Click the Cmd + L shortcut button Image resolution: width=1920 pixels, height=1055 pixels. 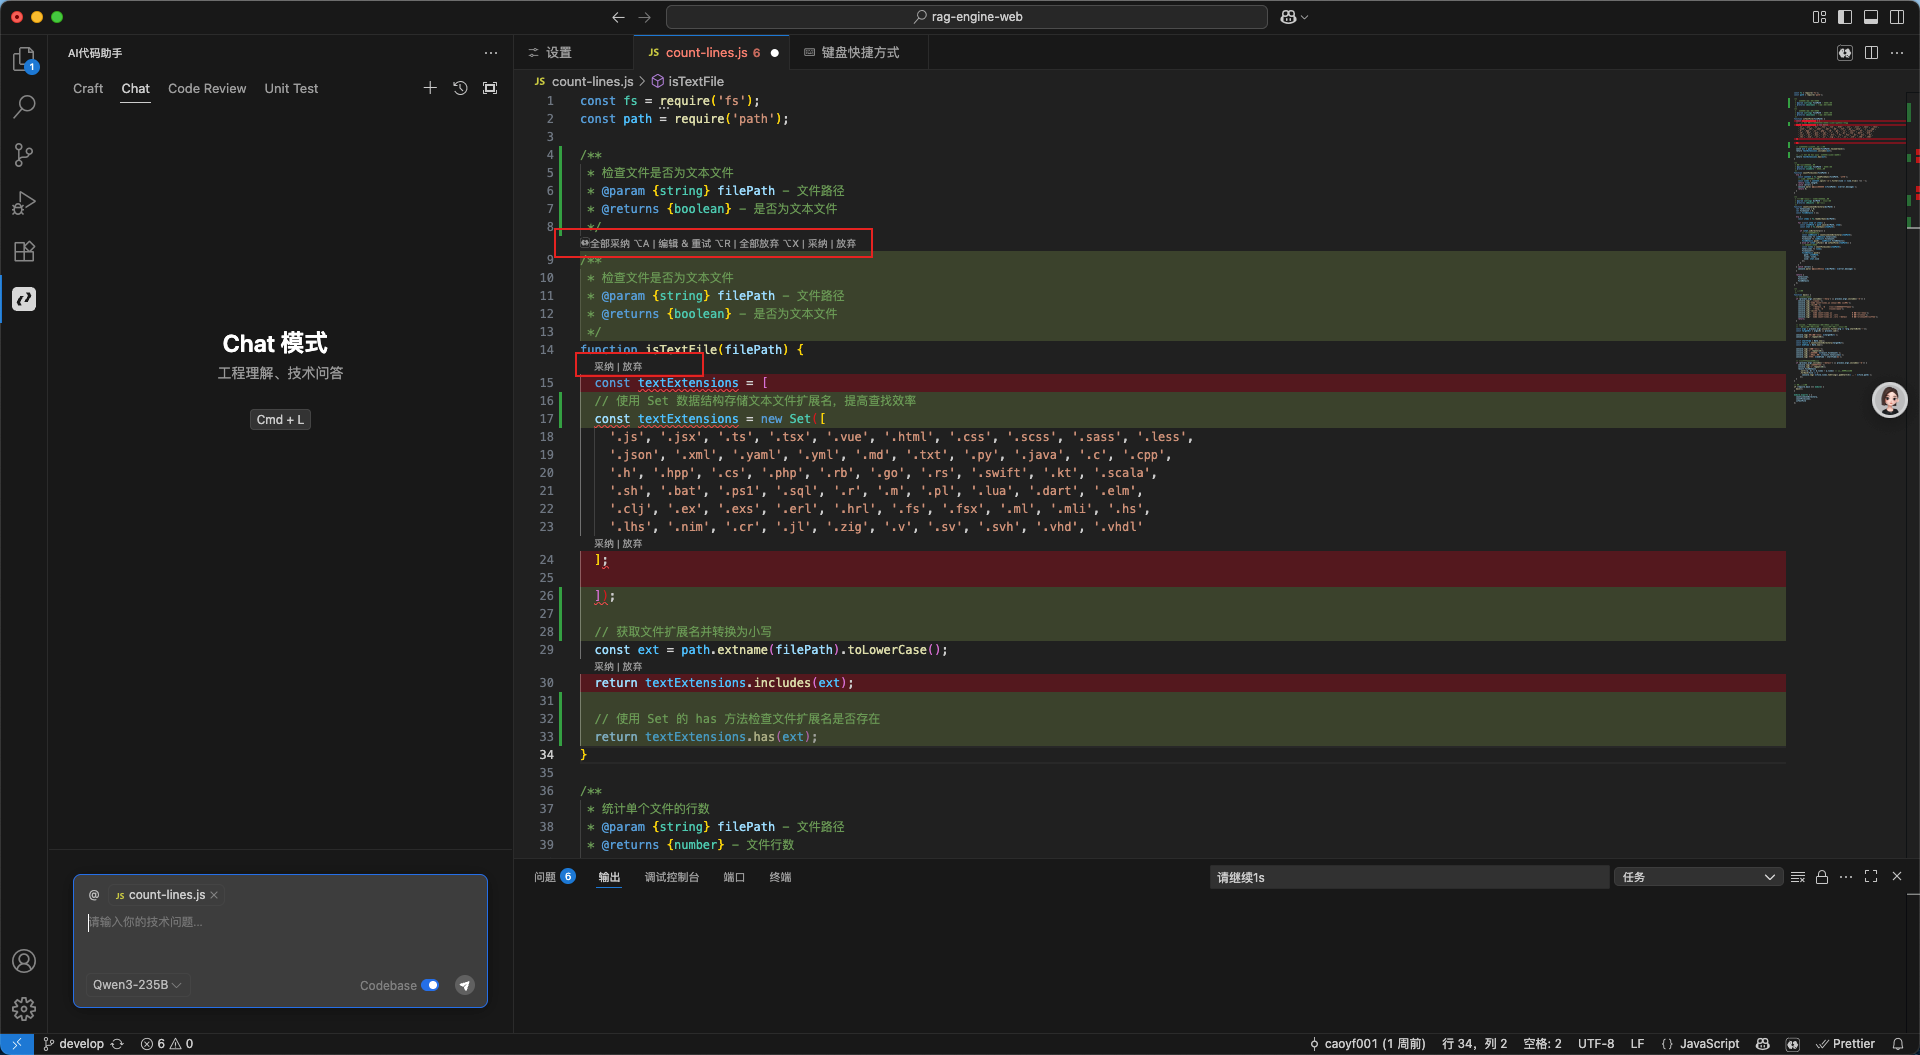point(280,420)
